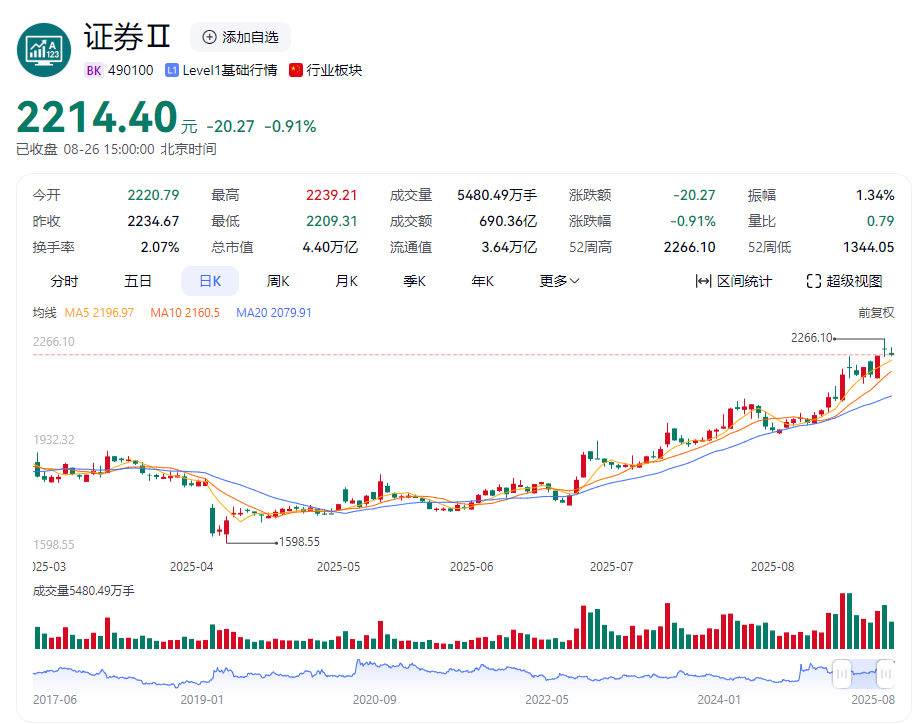
Task: Select the 月K chart tab
Action: point(346,282)
